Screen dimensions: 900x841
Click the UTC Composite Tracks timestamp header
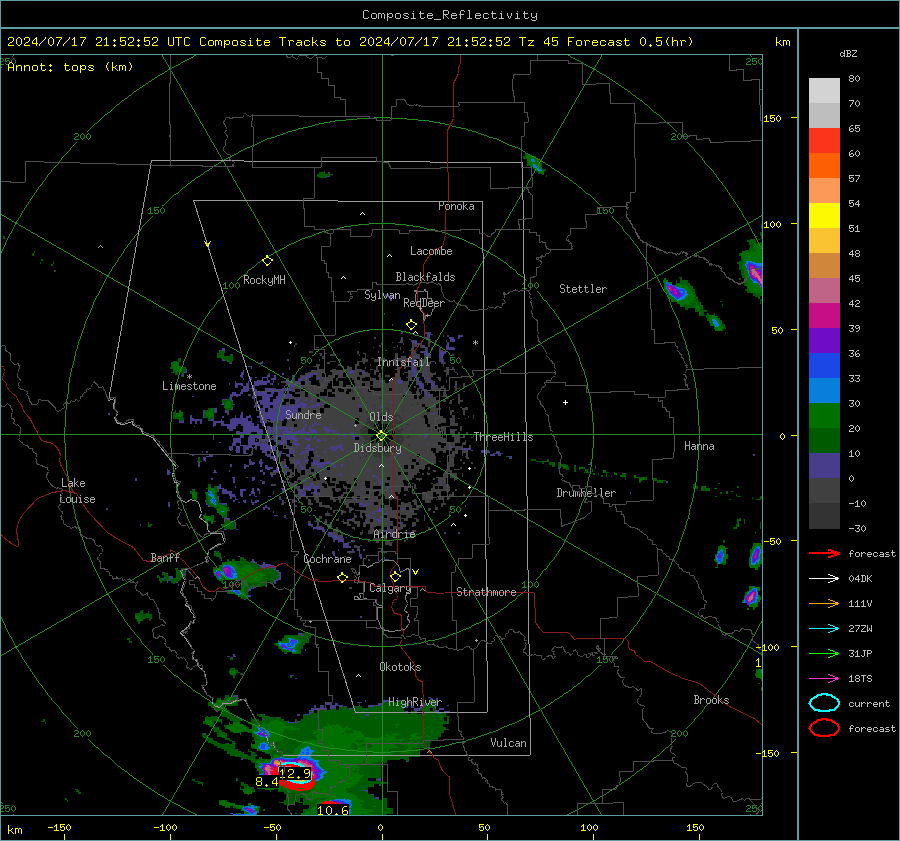pos(350,42)
